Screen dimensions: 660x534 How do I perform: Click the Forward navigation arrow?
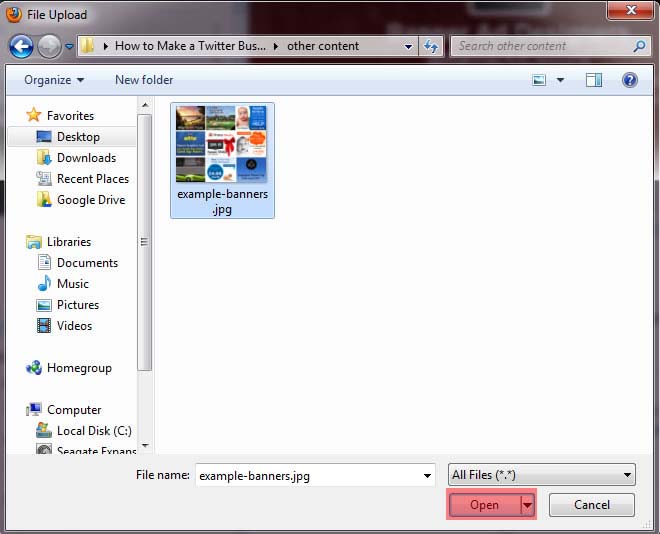coord(50,46)
